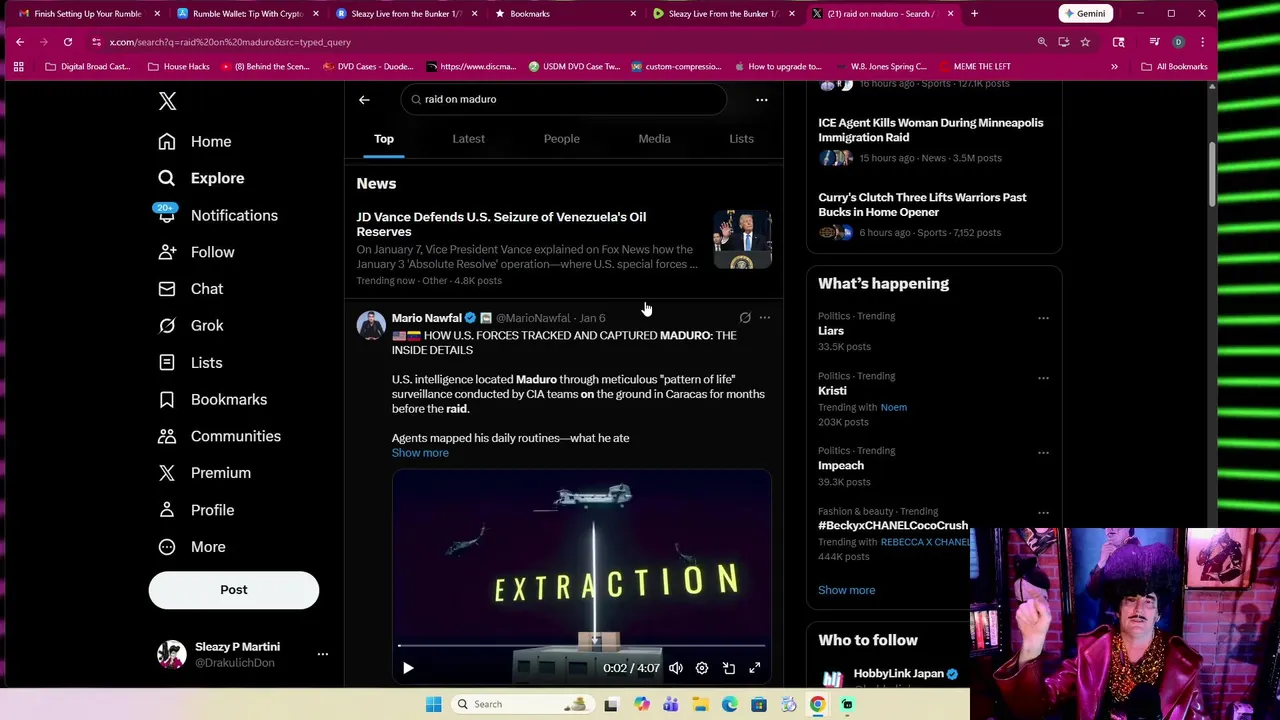Enter video fullscreen mode
The image size is (1280, 720).
pos(755,668)
